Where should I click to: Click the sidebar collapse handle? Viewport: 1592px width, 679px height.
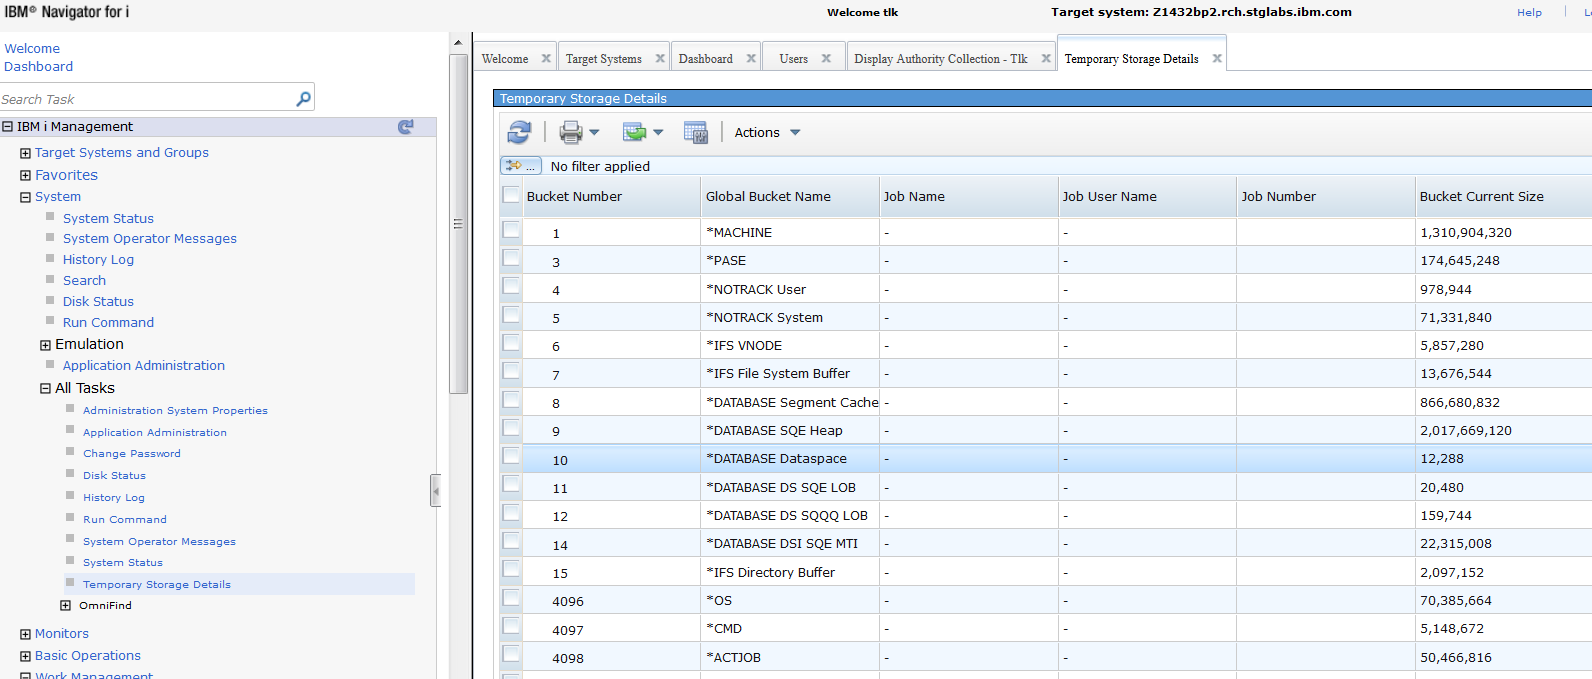[x=436, y=490]
